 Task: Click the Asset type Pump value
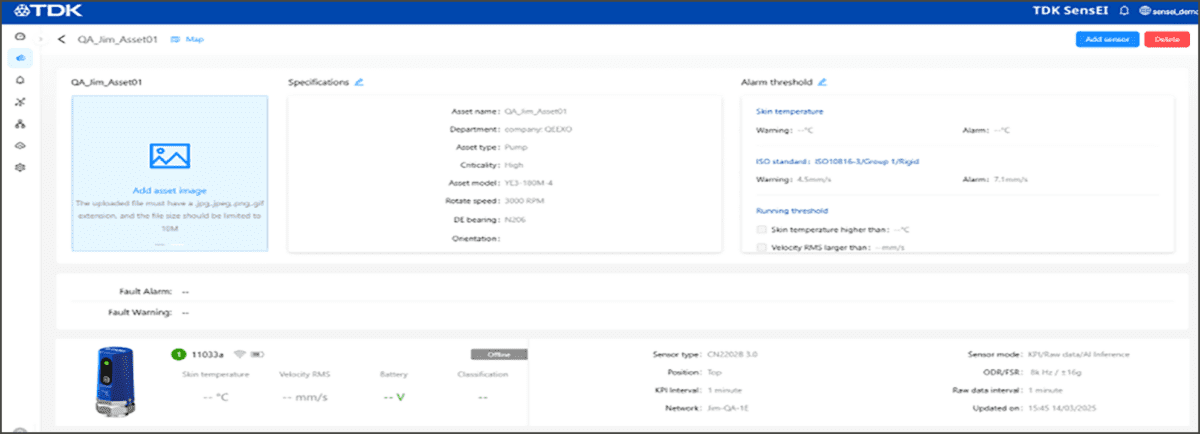pos(517,147)
